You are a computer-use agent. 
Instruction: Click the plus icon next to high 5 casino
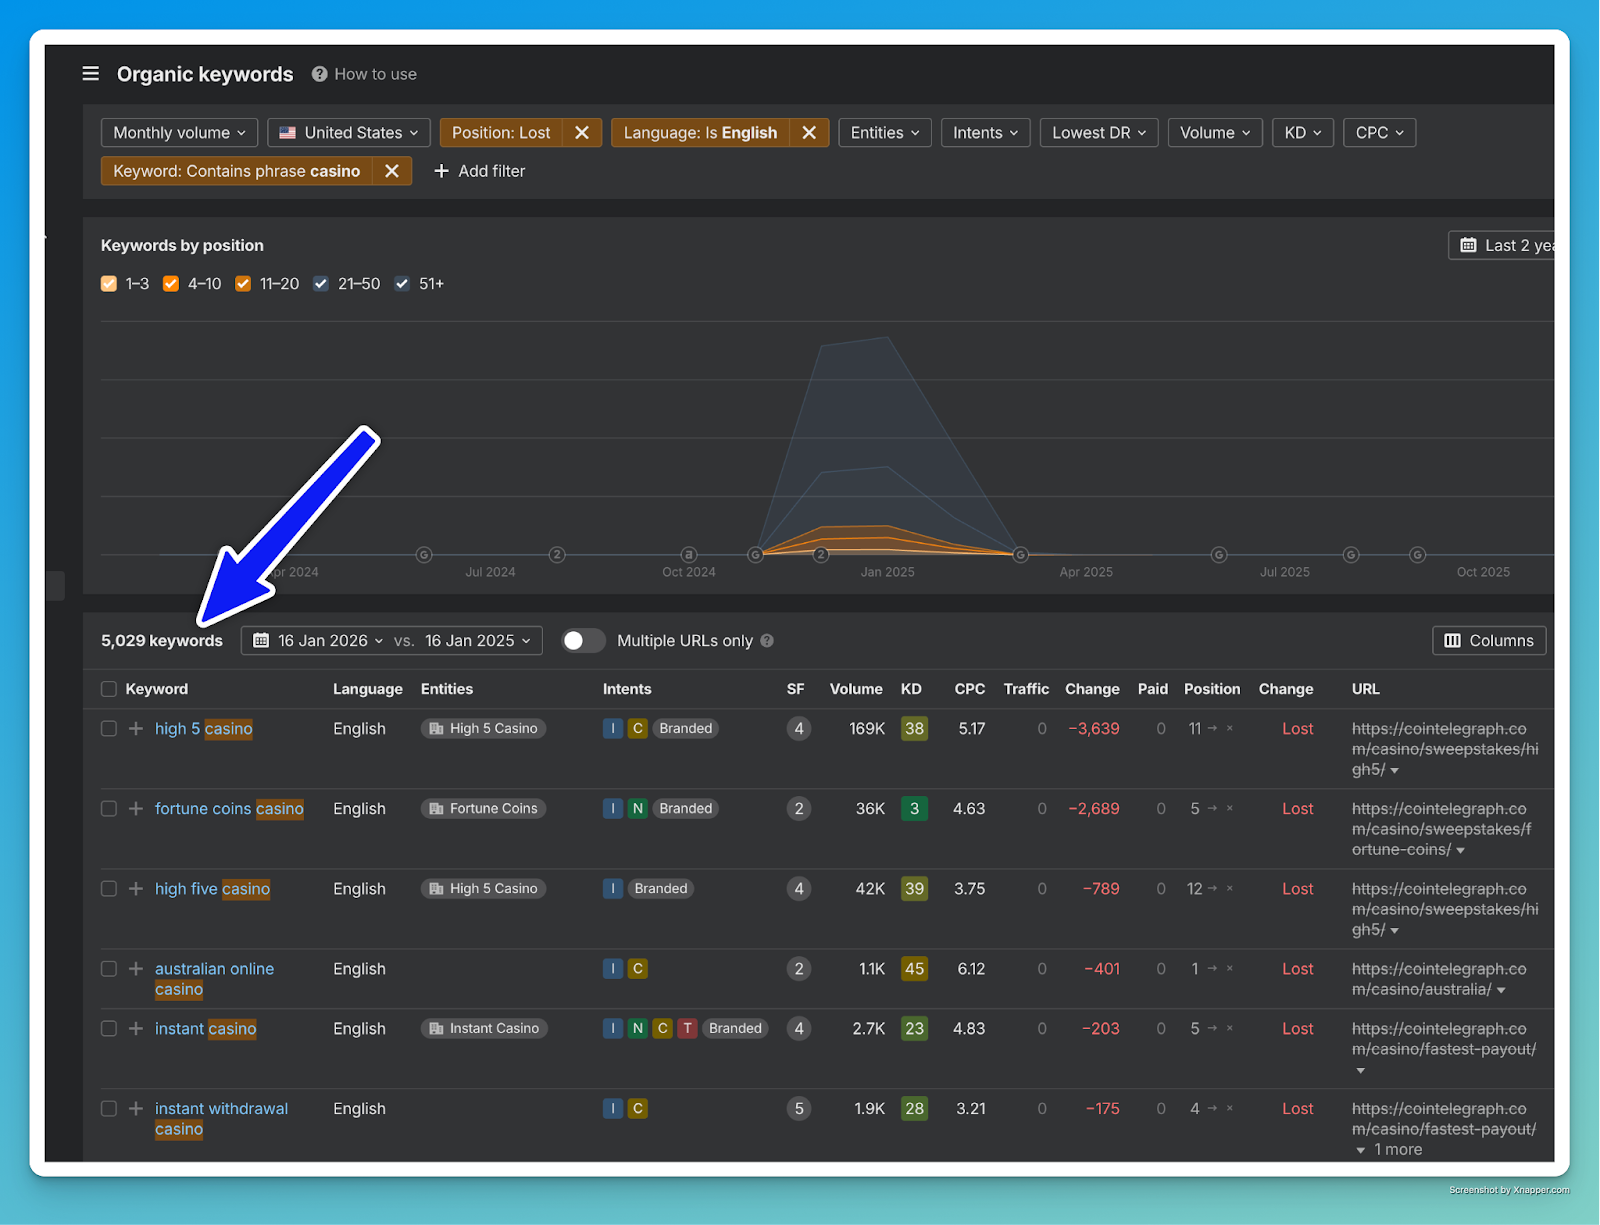coord(136,729)
